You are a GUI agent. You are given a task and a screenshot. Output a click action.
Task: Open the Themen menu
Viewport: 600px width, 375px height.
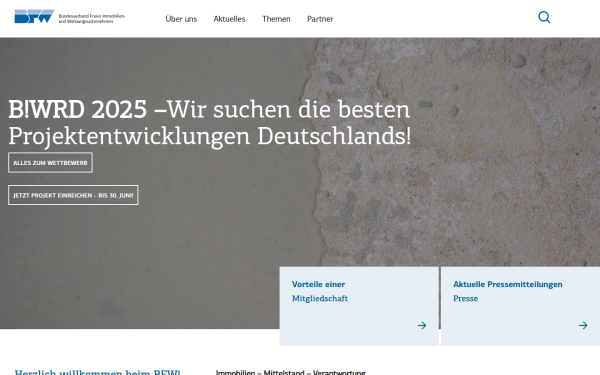click(x=276, y=19)
